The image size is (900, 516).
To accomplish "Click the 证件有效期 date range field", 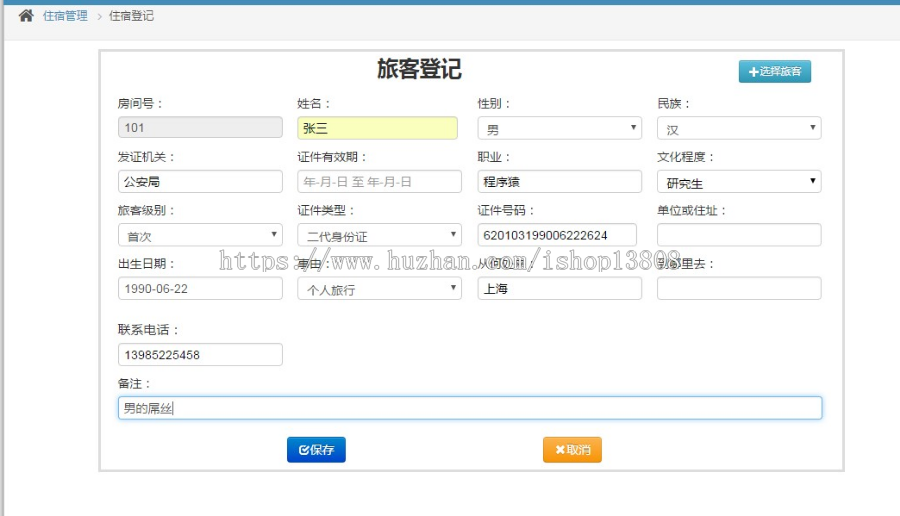I will pyautogui.click(x=379, y=181).
